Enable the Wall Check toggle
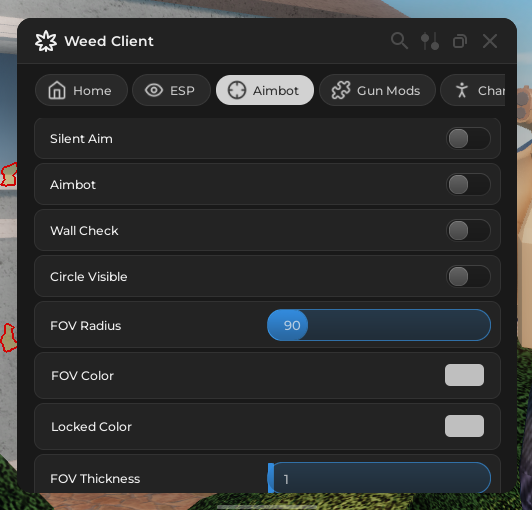This screenshot has height=510, width=532. click(x=468, y=230)
